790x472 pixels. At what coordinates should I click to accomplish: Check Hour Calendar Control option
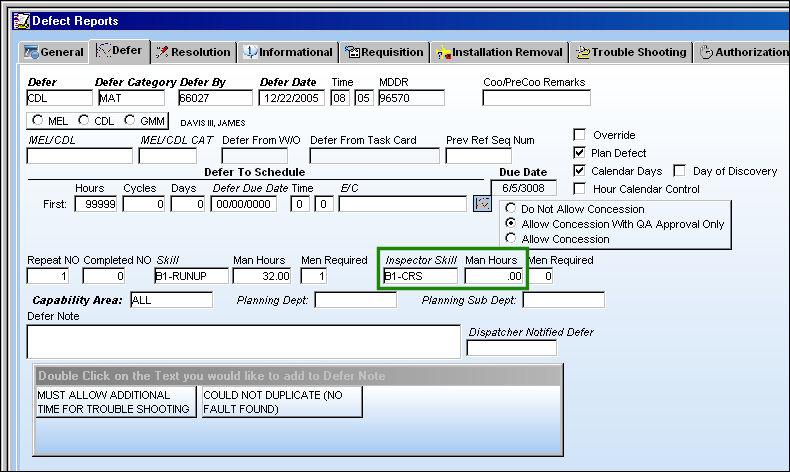(579, 189)
